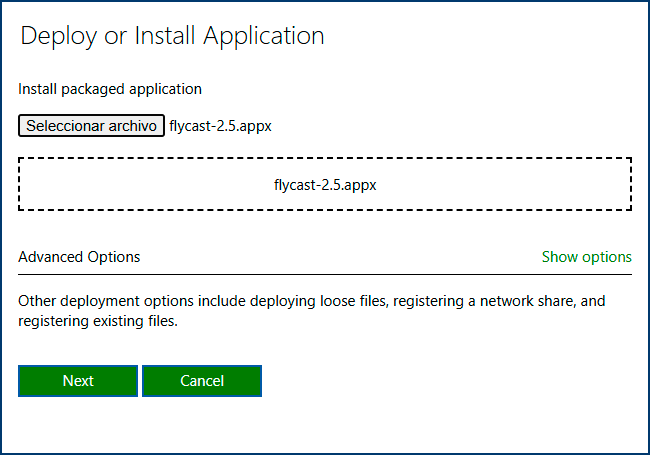Click the word Application in the dialog title
The height and width of the screenshot is (455, 650).
(264, 36)
